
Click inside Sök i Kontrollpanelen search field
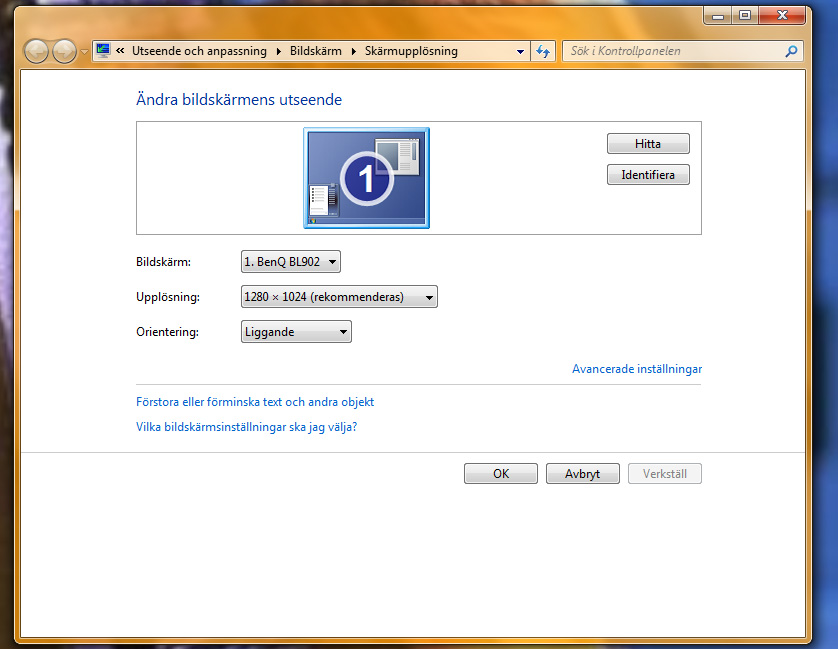click(673, 51)
